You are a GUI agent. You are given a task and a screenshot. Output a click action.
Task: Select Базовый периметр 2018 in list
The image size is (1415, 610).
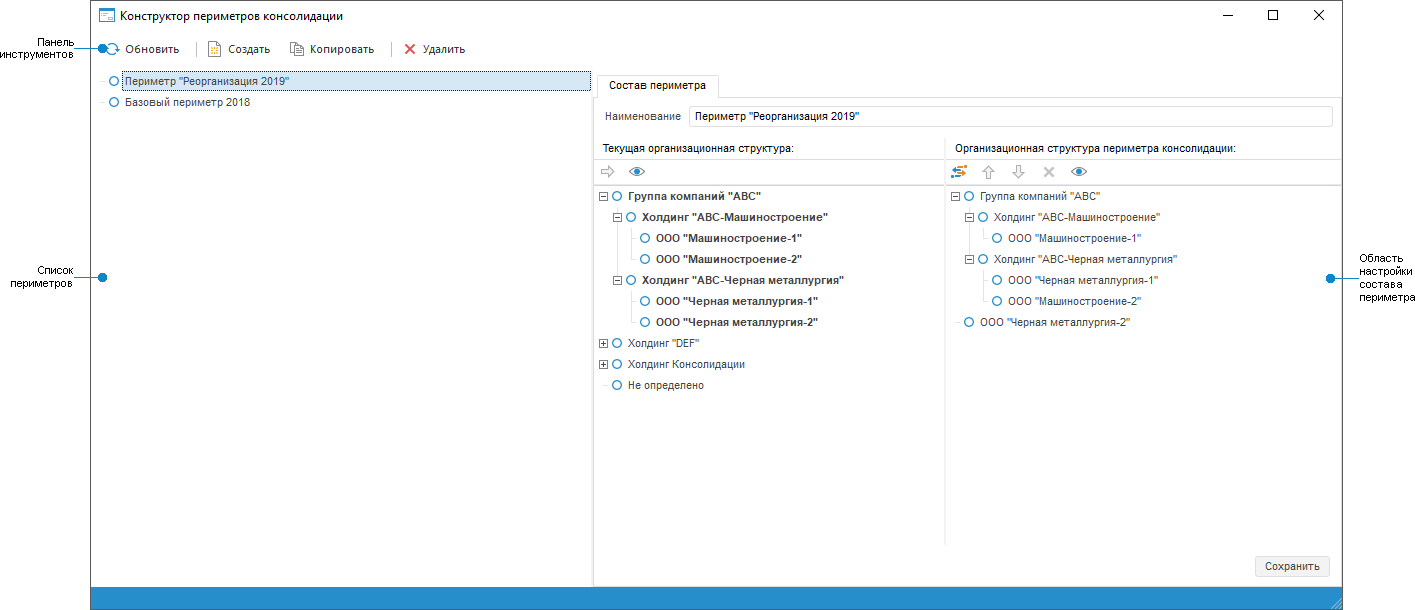[187, 102]
